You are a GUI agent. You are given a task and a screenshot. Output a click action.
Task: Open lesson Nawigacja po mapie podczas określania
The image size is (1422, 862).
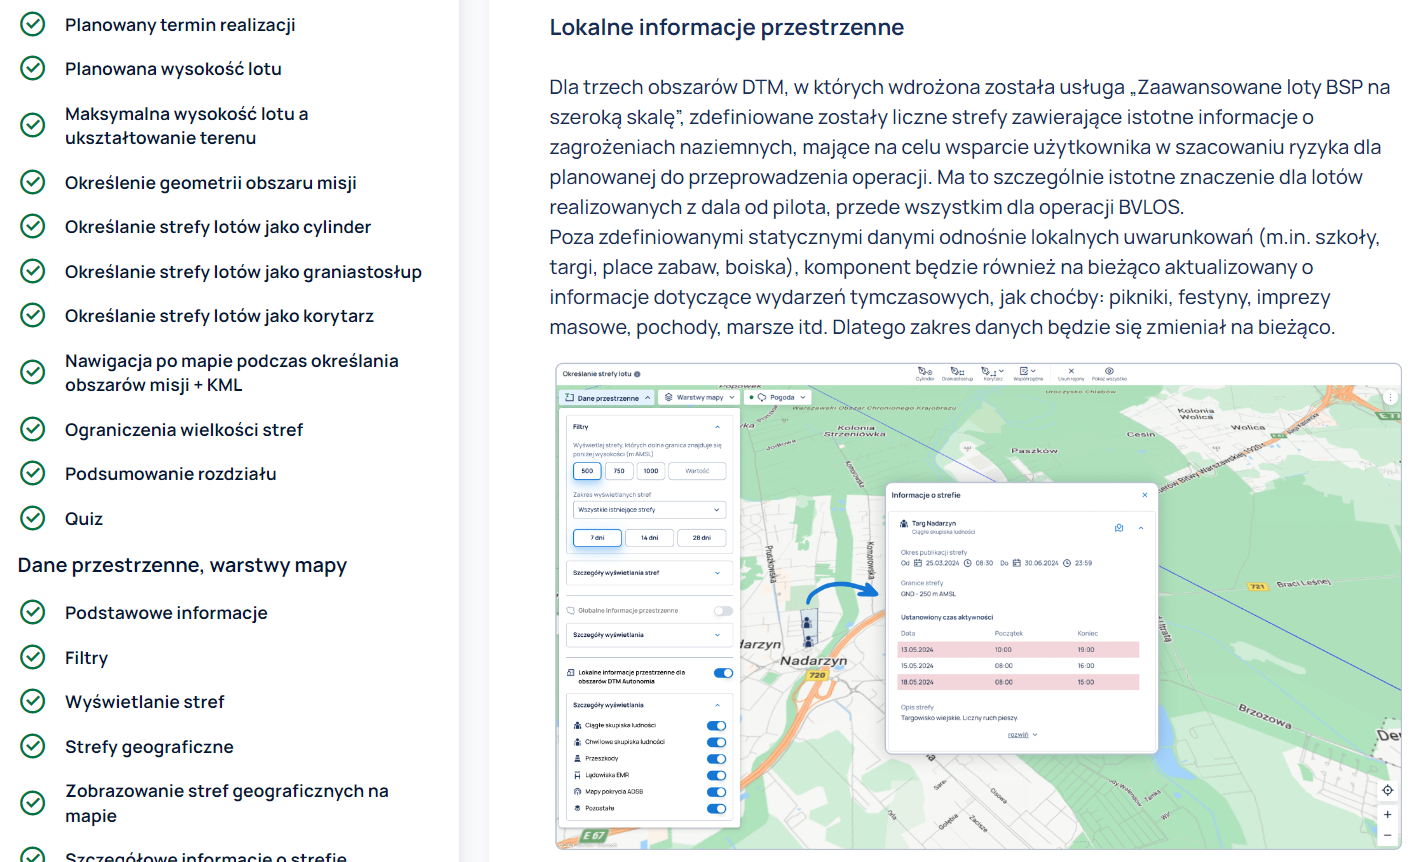click(x=232, y=372)
